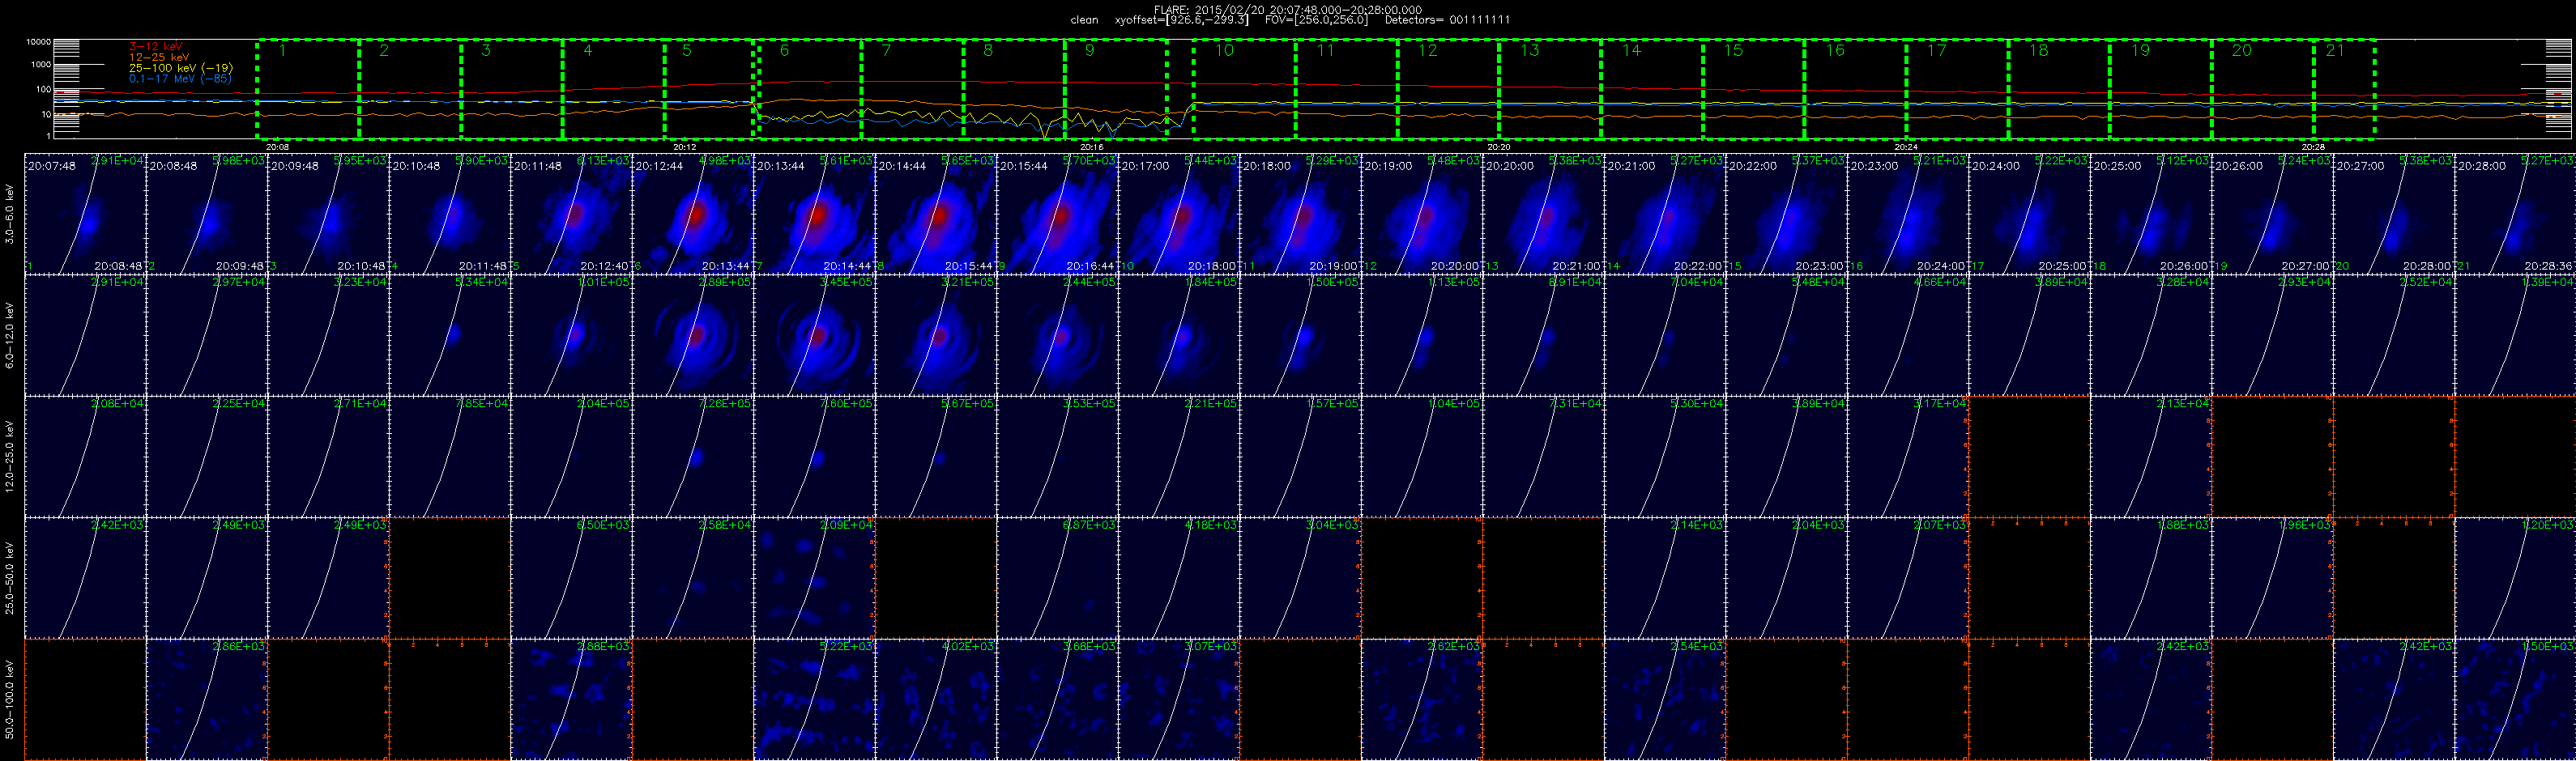
Task: Click the FLARE 2015/02/20 title text
Action: 1287,10
